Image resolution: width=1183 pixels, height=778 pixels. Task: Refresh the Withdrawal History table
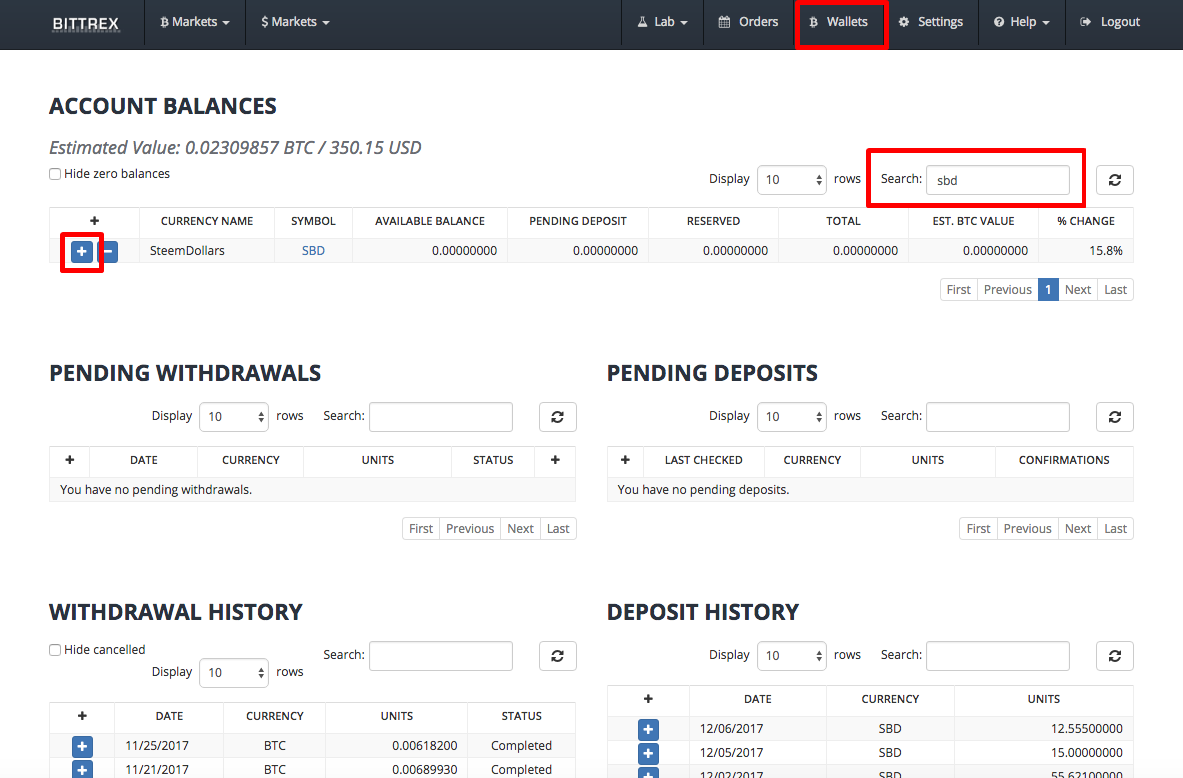(558, 656)
